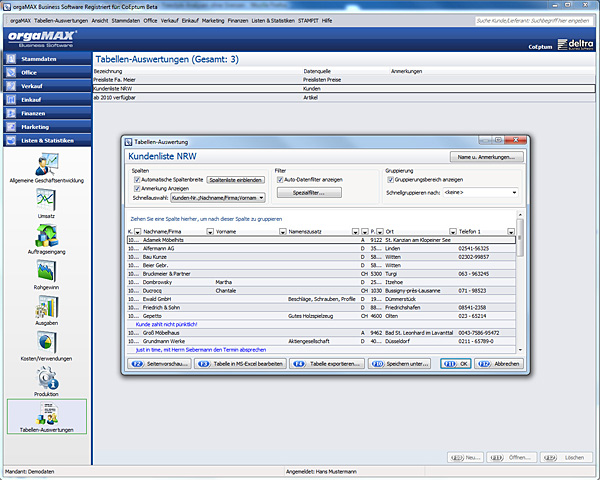Screen dimensions: 600x480
Task: Open filter arrow for K. column
Action: tap(137, 232)
